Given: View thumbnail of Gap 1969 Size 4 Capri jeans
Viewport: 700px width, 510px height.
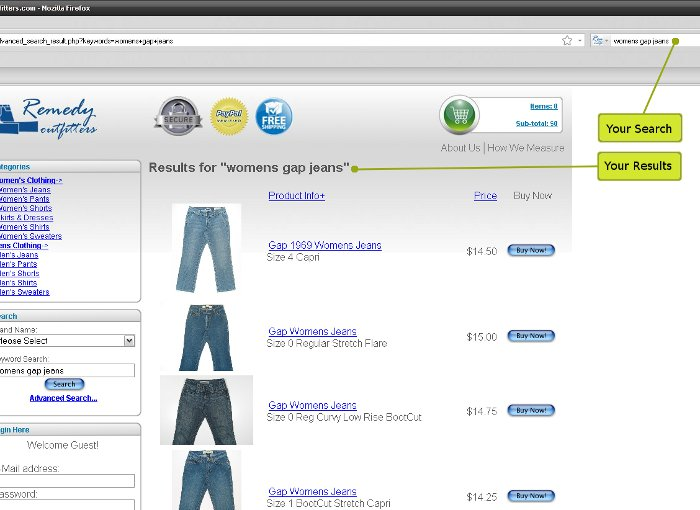Looking at the screenshot, I should click(x=206, y=249).
